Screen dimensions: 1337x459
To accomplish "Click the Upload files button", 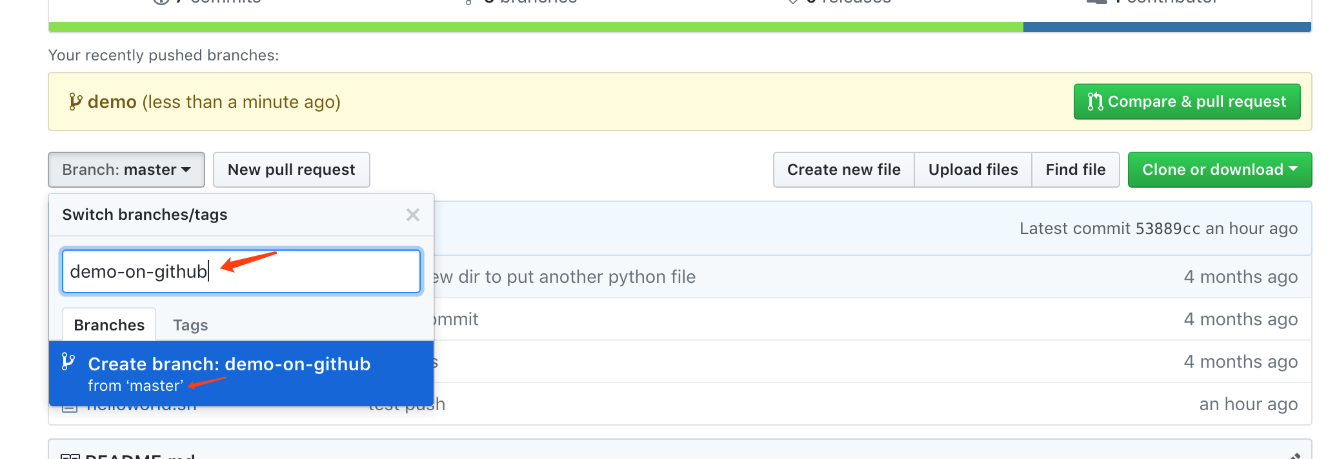I will (x=972, y=170).
